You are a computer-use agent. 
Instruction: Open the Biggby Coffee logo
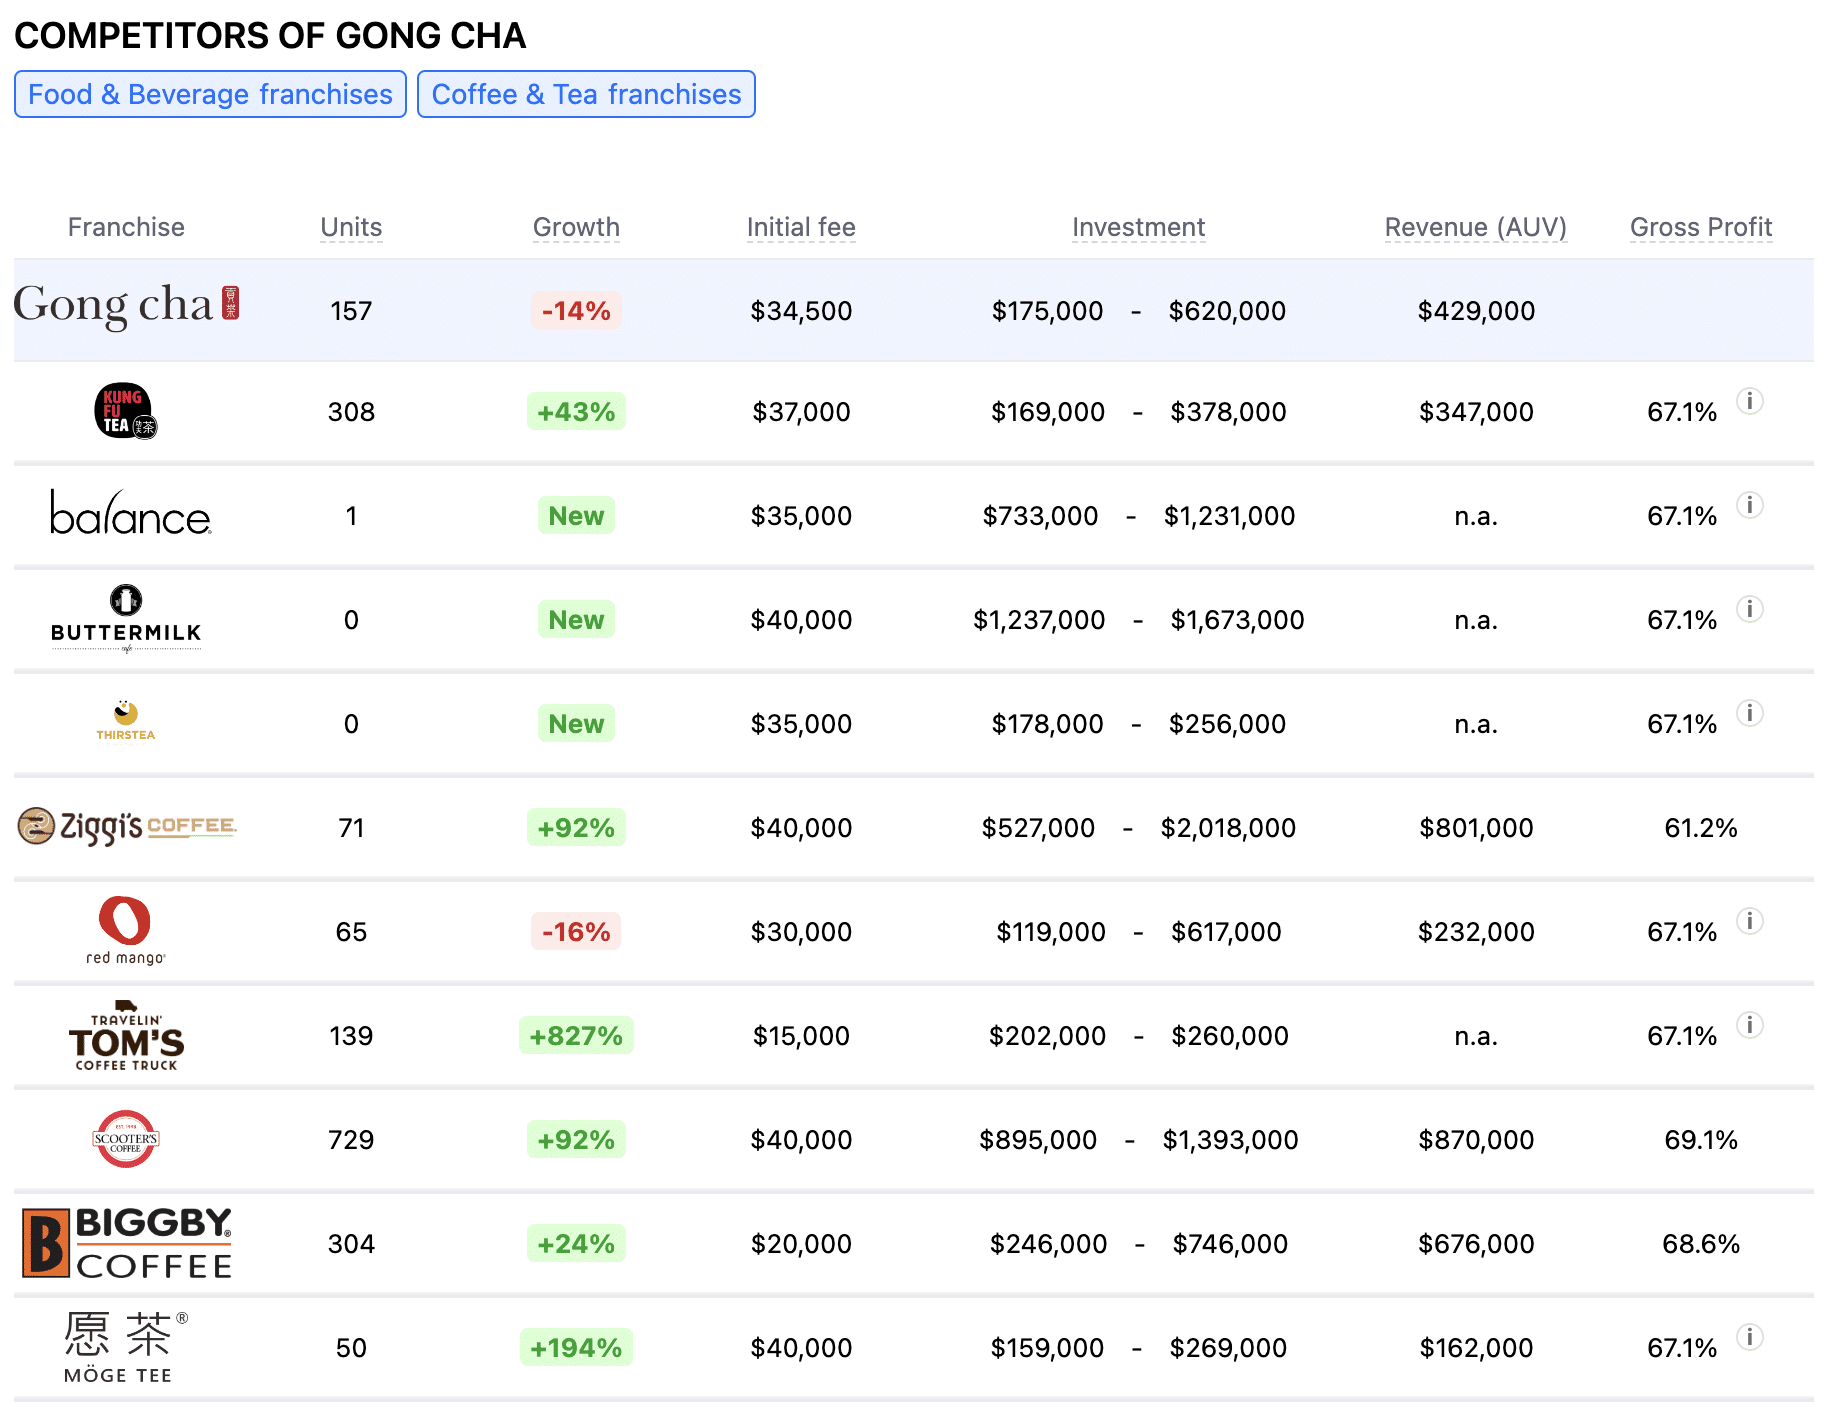click(127, 1242)
